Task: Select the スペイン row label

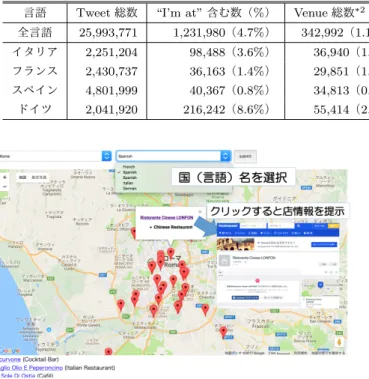Action: [x=35, y=90]
